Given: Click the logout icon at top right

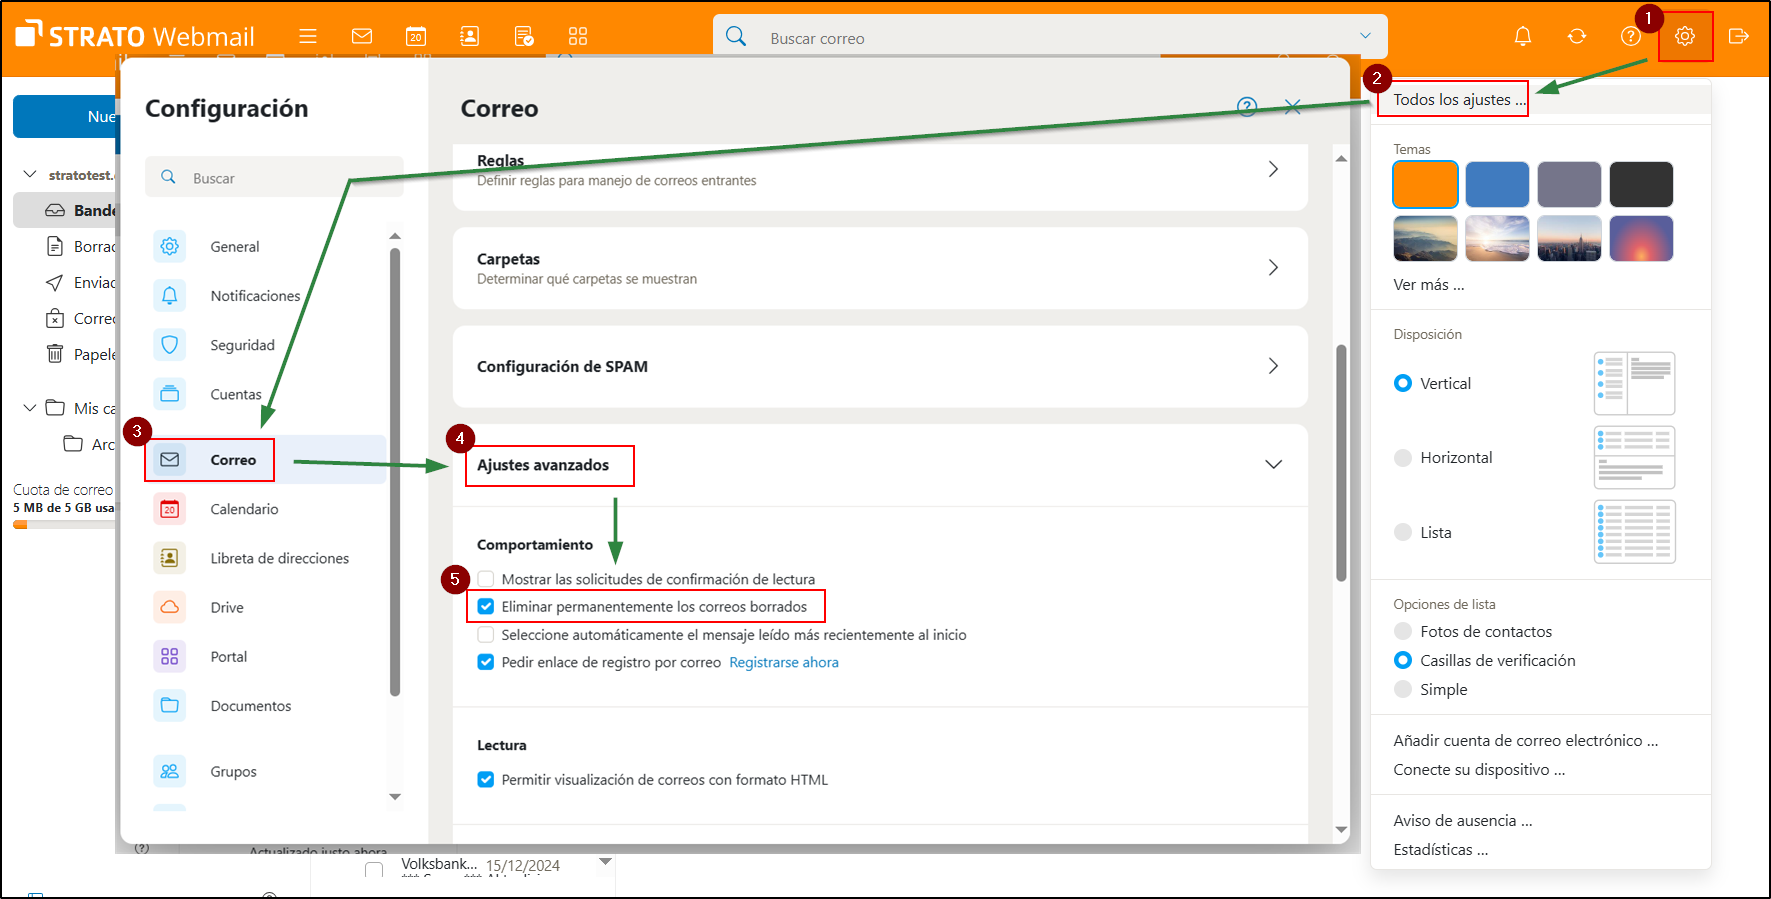Looking at the screenshot, I should [1738, 37].
